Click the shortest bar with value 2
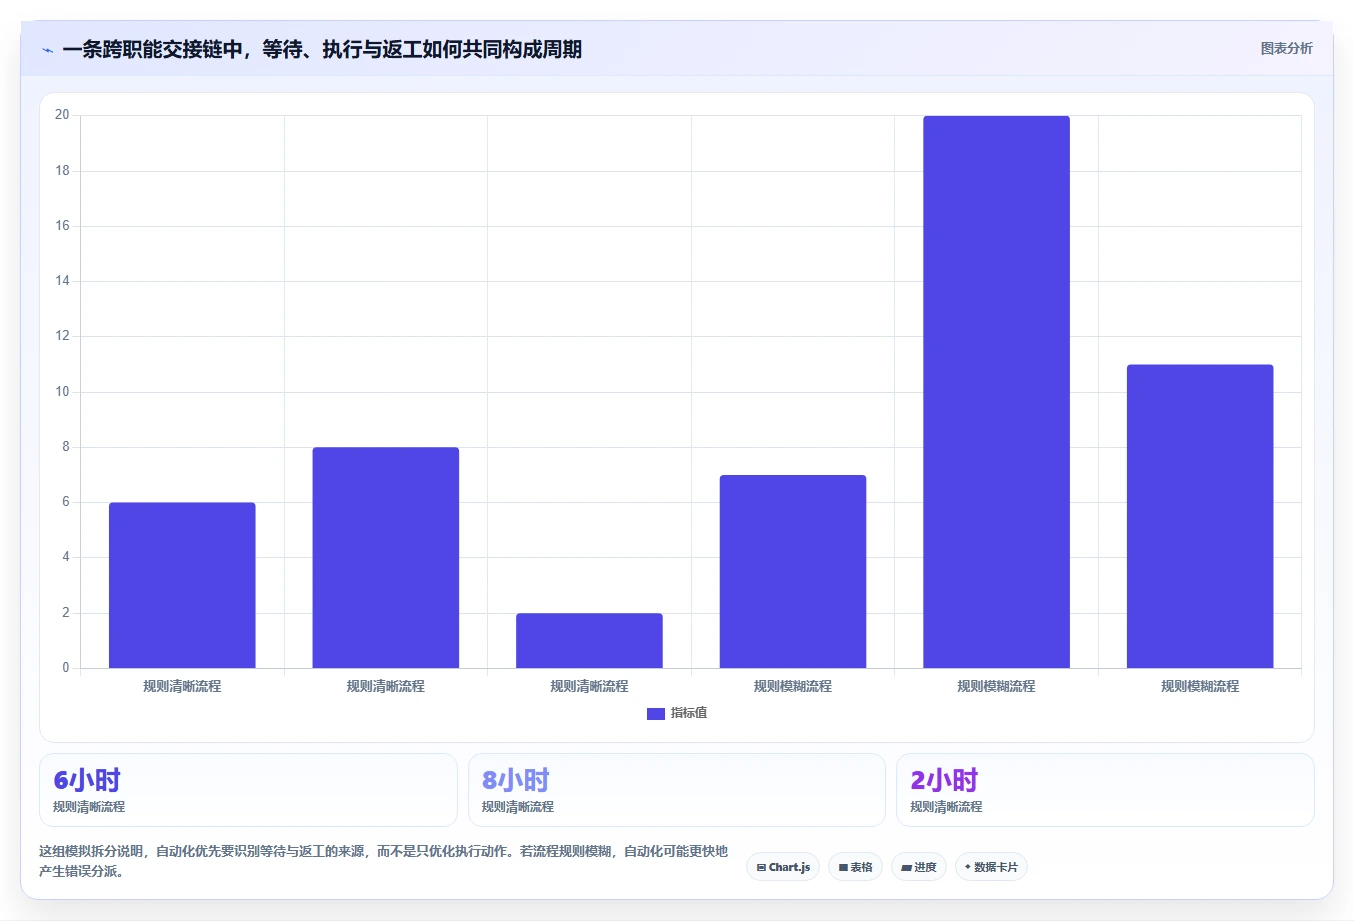Image resolution: width=1354 pixels, height=921 pixels. [x=589, y=641]
